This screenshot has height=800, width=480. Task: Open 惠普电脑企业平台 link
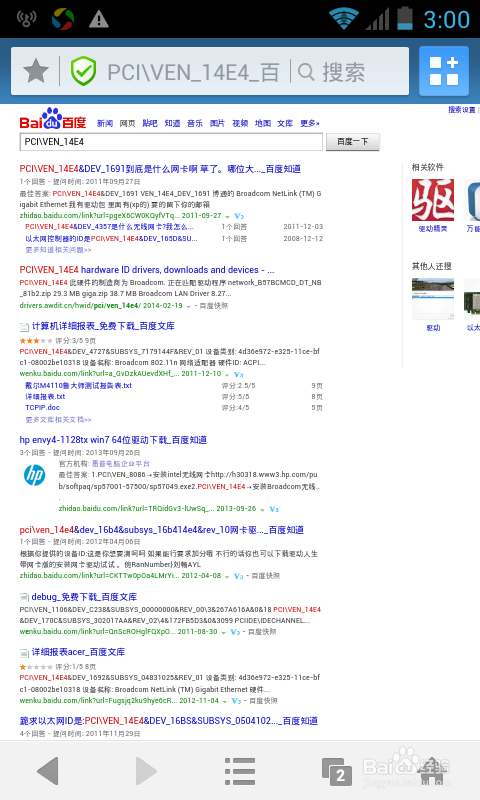(x=120, y=464)
